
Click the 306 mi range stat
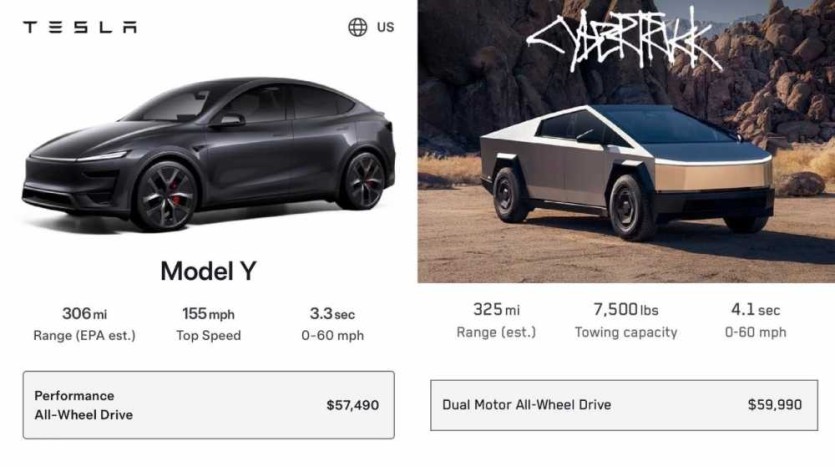pos(85,324)
